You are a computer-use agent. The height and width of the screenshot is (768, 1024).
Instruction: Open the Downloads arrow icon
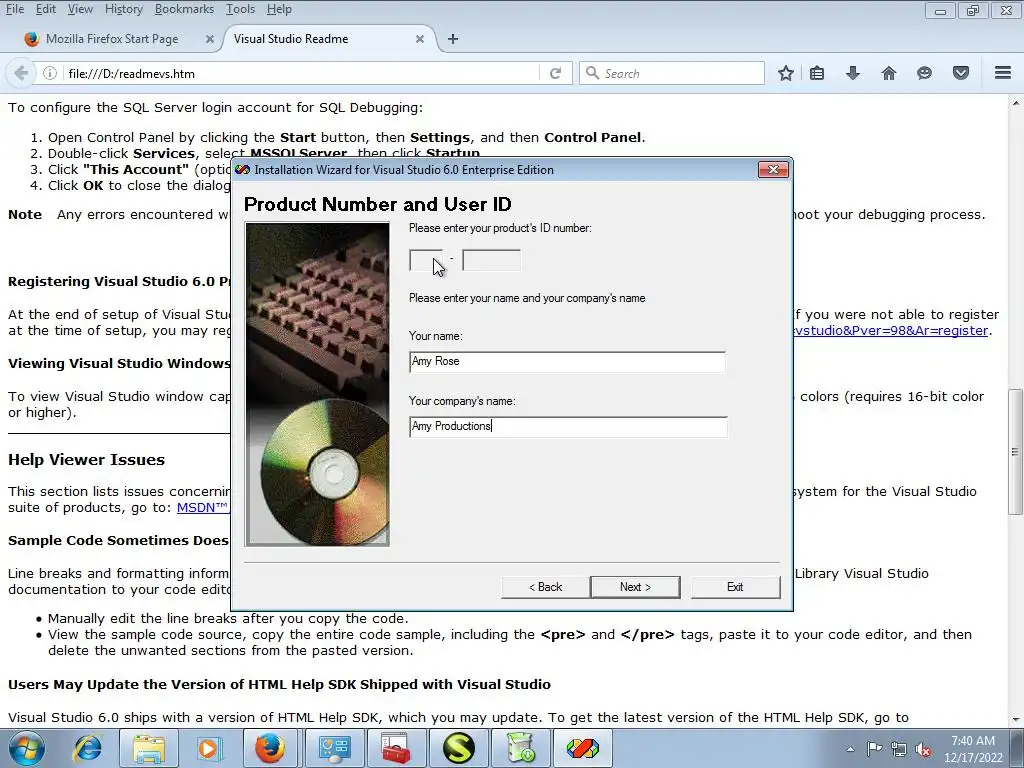[852, 73]
